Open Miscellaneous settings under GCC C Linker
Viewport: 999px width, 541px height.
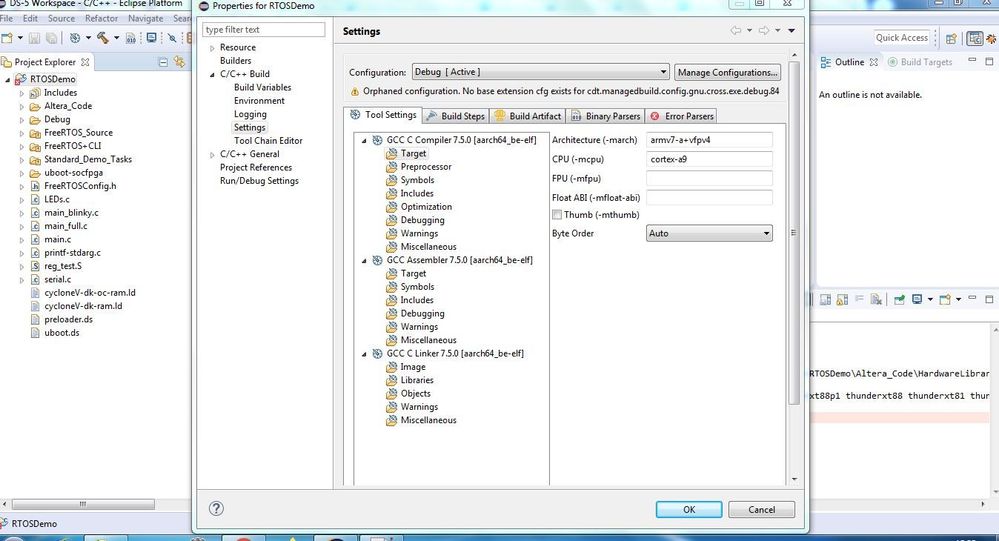[x=421, y=421]
